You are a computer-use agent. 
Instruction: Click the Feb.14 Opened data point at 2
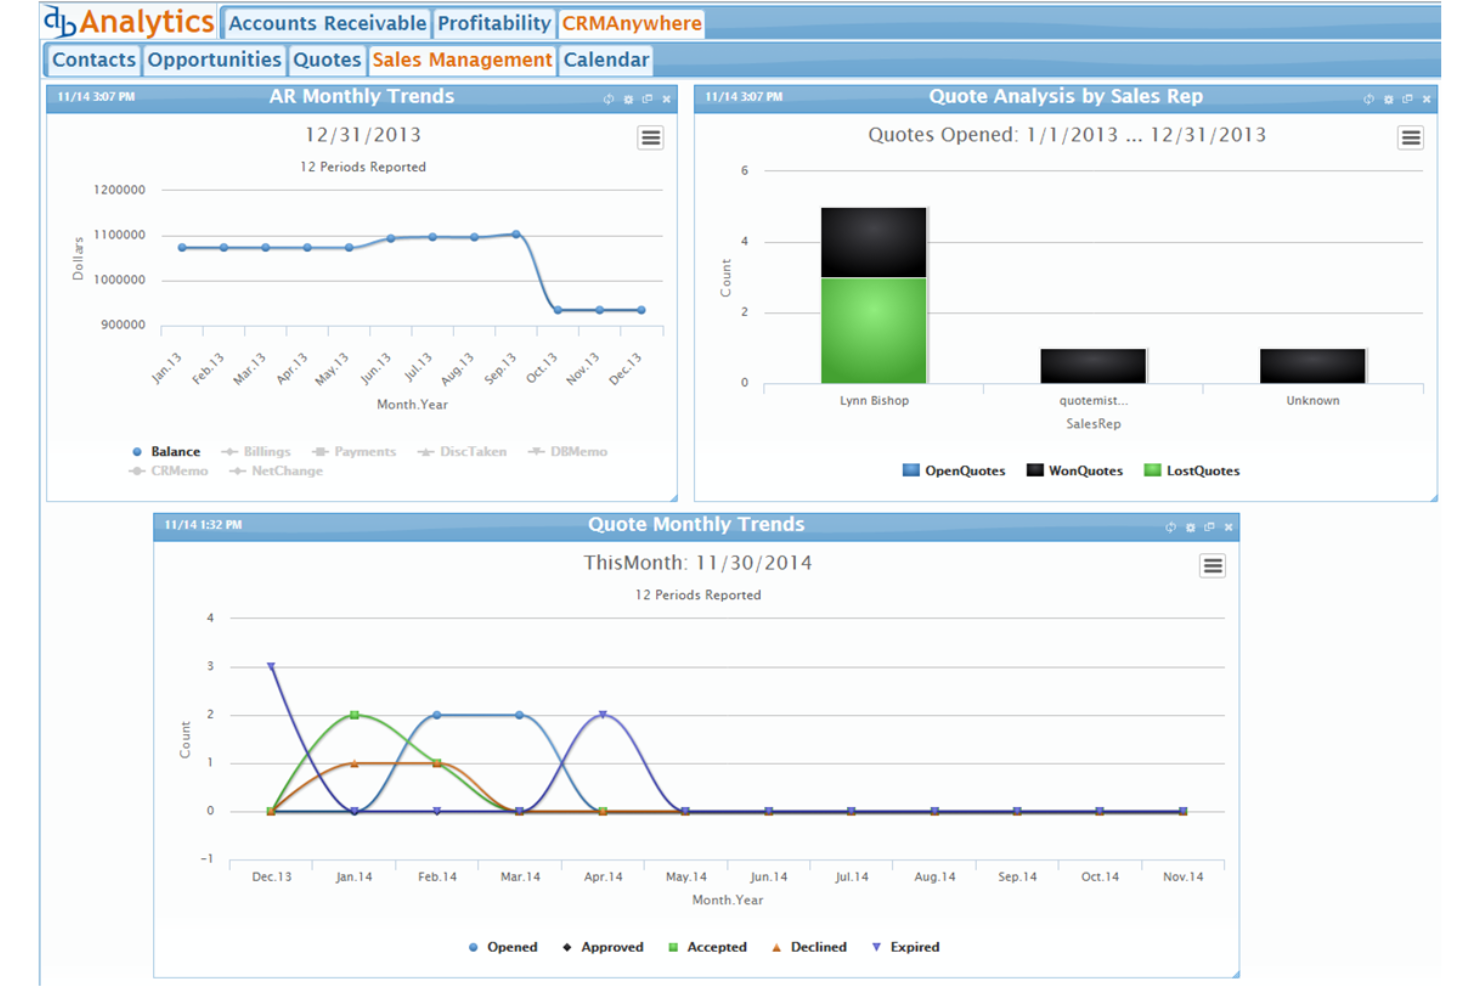pyautogui.click(x=437, y=715)
